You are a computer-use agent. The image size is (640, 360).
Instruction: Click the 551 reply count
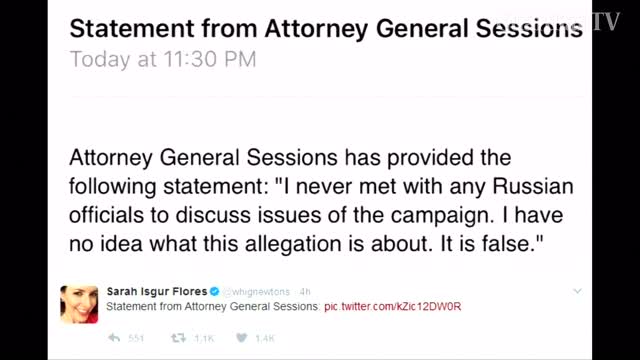coord(136,338)
